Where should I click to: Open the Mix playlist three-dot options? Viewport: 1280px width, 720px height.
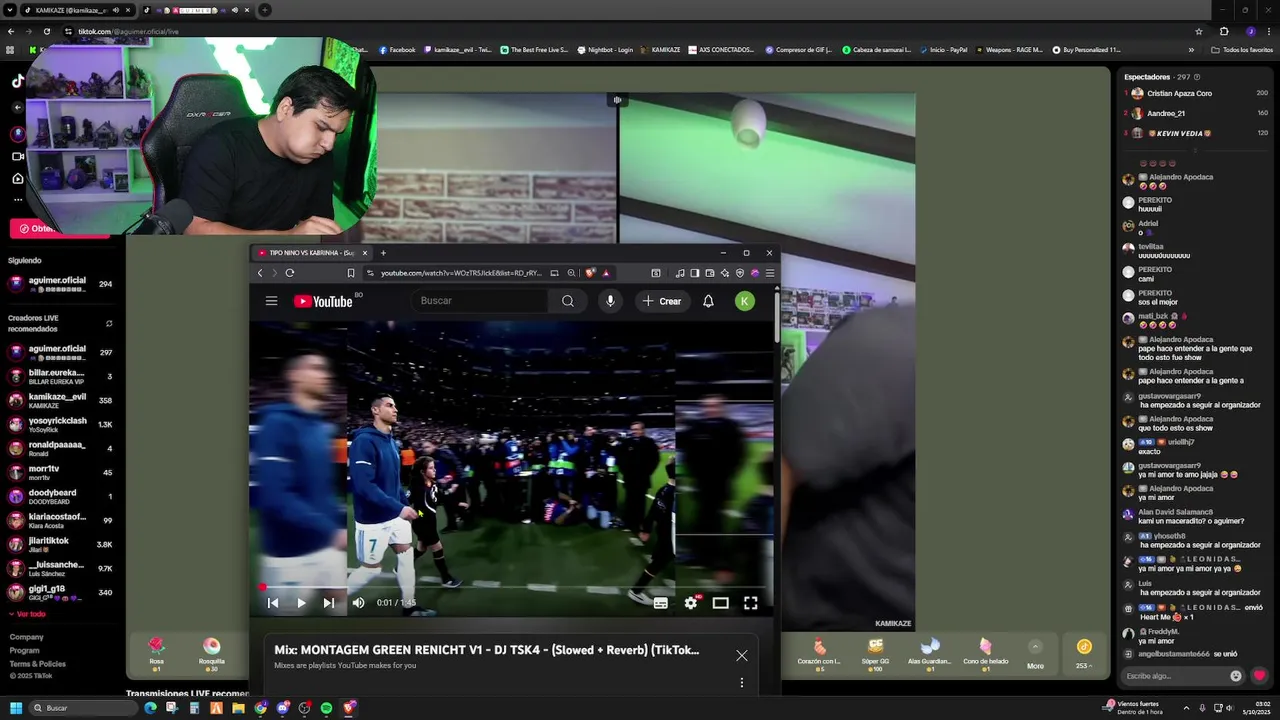741,683
